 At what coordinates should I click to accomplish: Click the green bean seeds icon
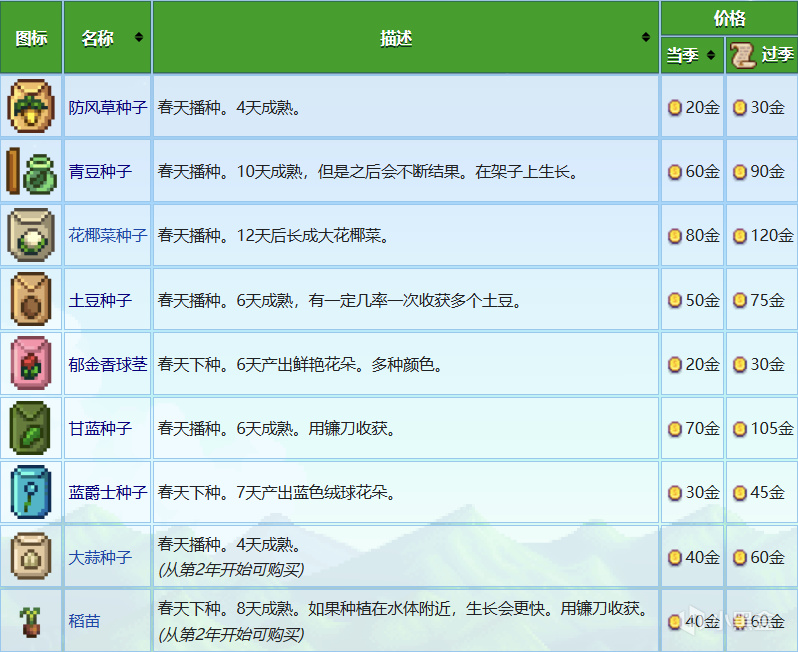pos(31,171)
